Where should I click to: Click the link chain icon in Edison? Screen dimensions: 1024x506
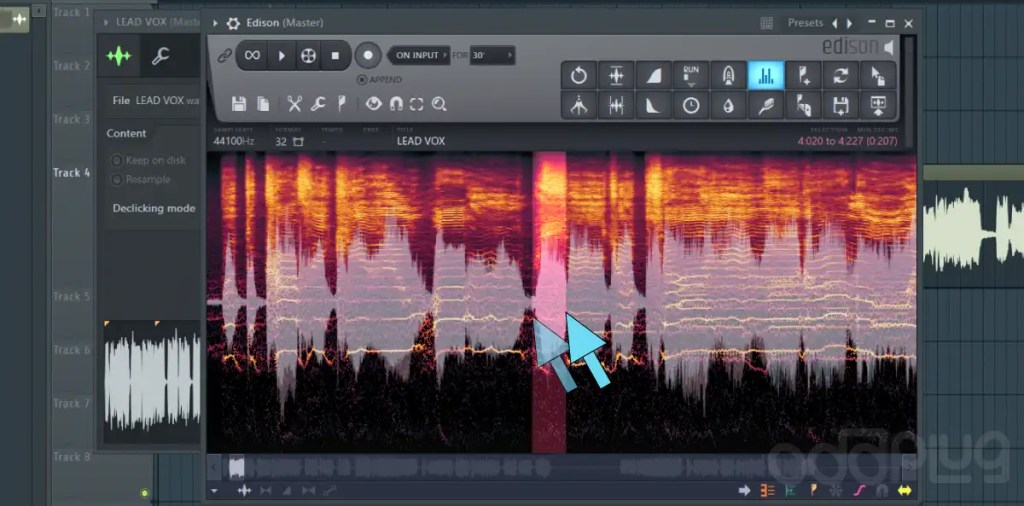pos(224,56)
